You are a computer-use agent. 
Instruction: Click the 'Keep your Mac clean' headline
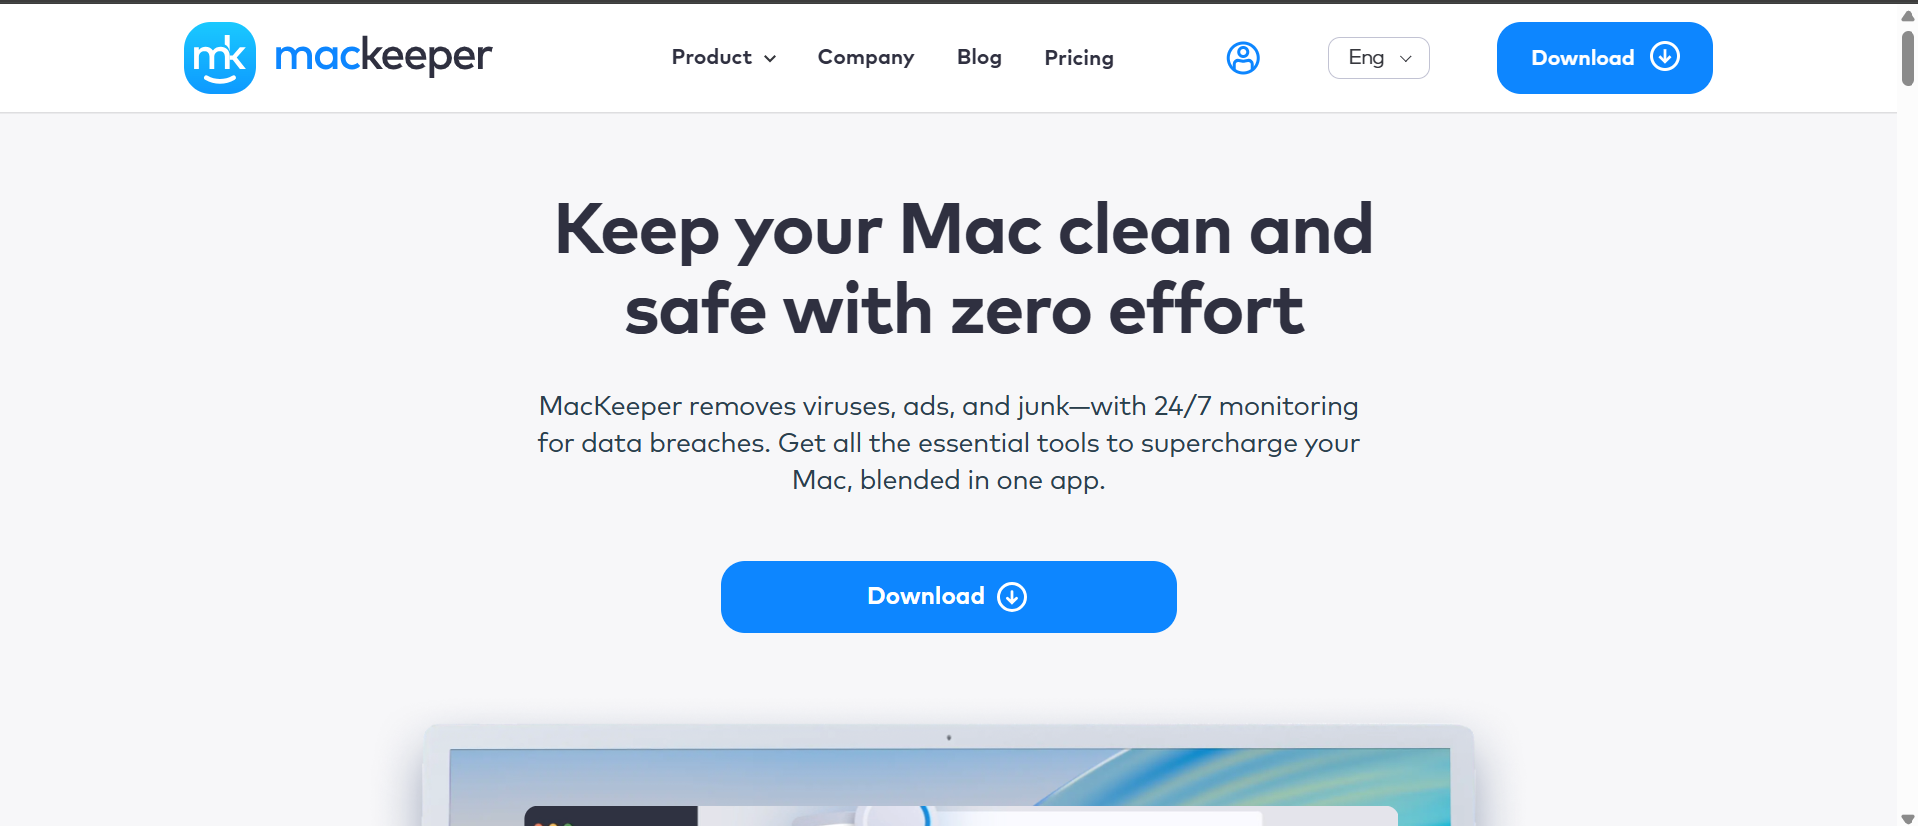963,268
